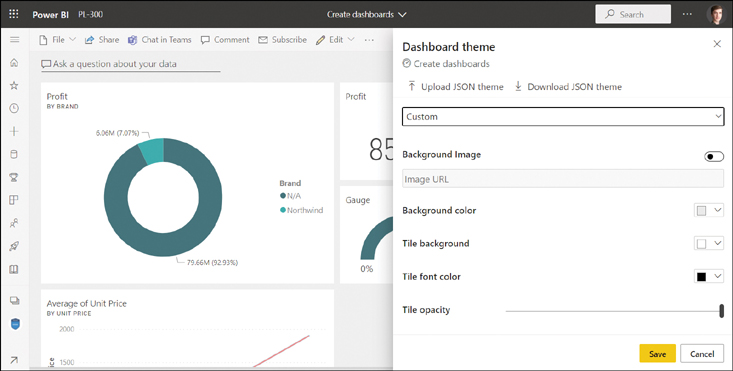Open Goals trophy icon in sidebar
The image size is (733, 371).
(14, 178)
